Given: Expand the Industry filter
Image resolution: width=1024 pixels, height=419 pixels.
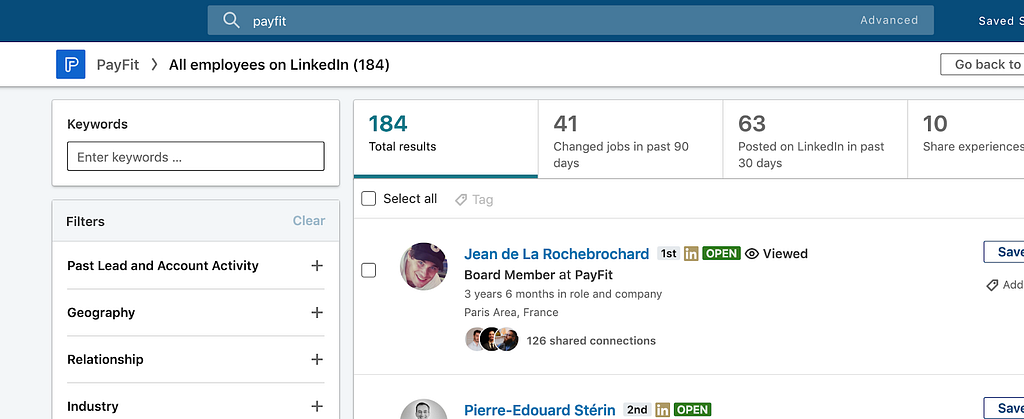Looking at the screenshot, I should click(317, 407).
